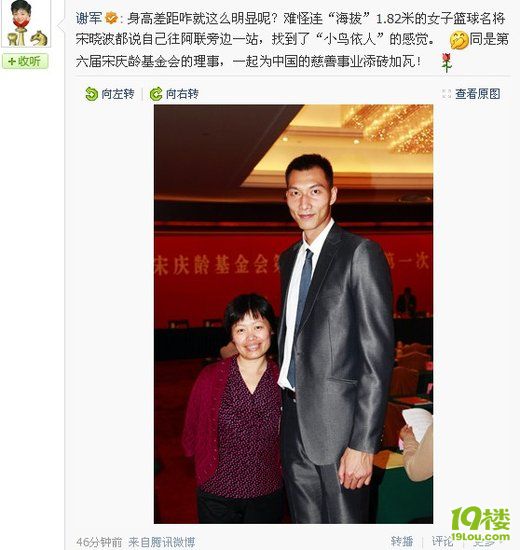Select 向左转 to rotate photo left

coord(110,94)
